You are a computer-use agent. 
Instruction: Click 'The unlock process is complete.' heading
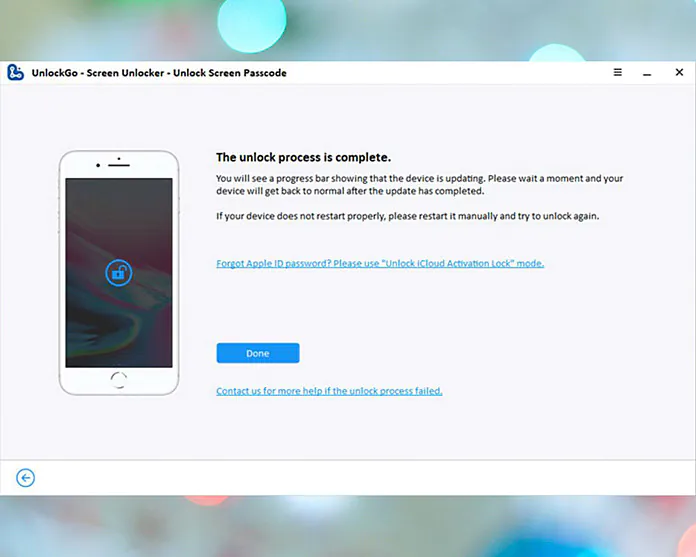(304, 158)
